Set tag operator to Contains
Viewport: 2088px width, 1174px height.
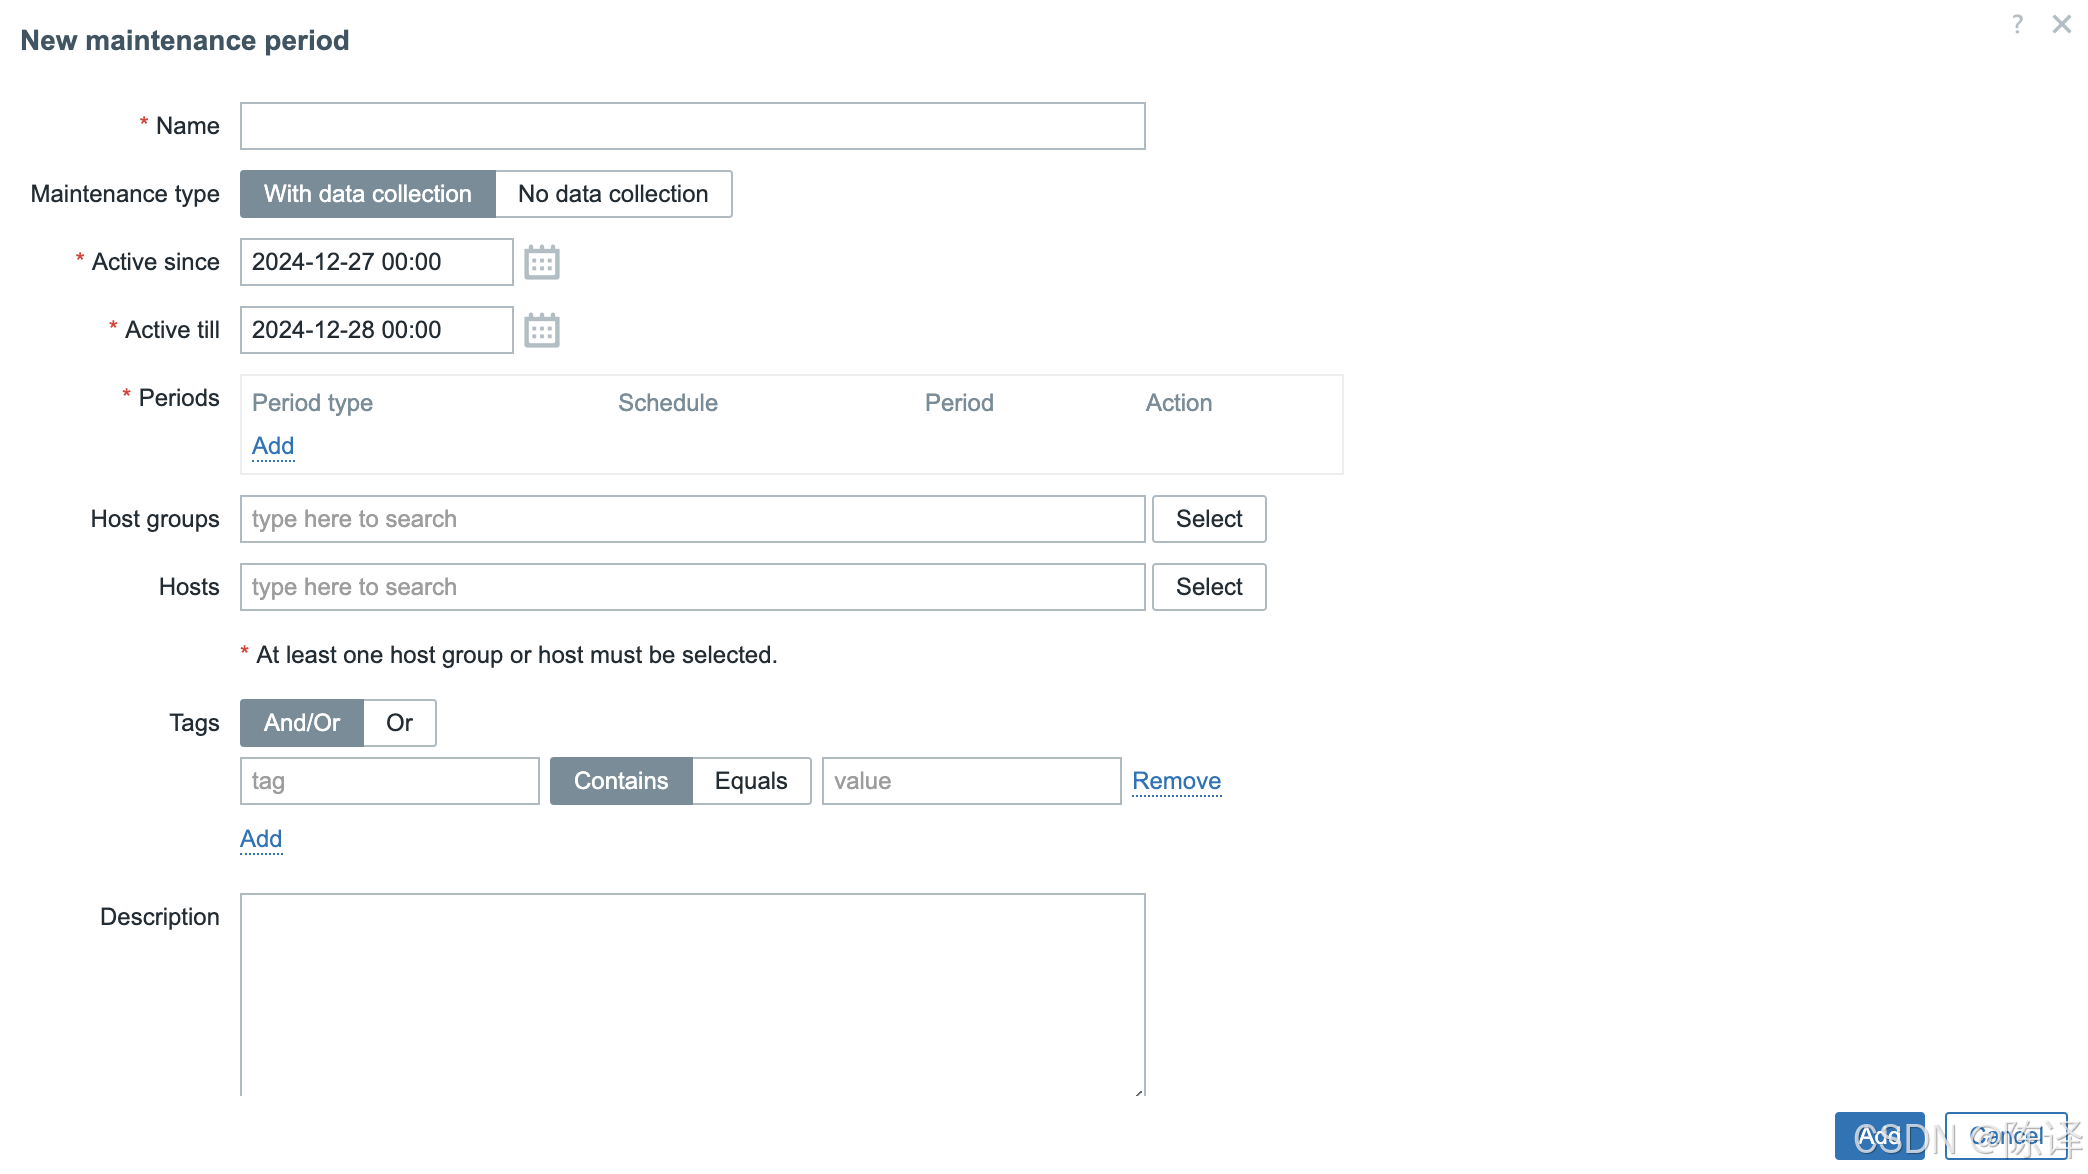[620, 781]
